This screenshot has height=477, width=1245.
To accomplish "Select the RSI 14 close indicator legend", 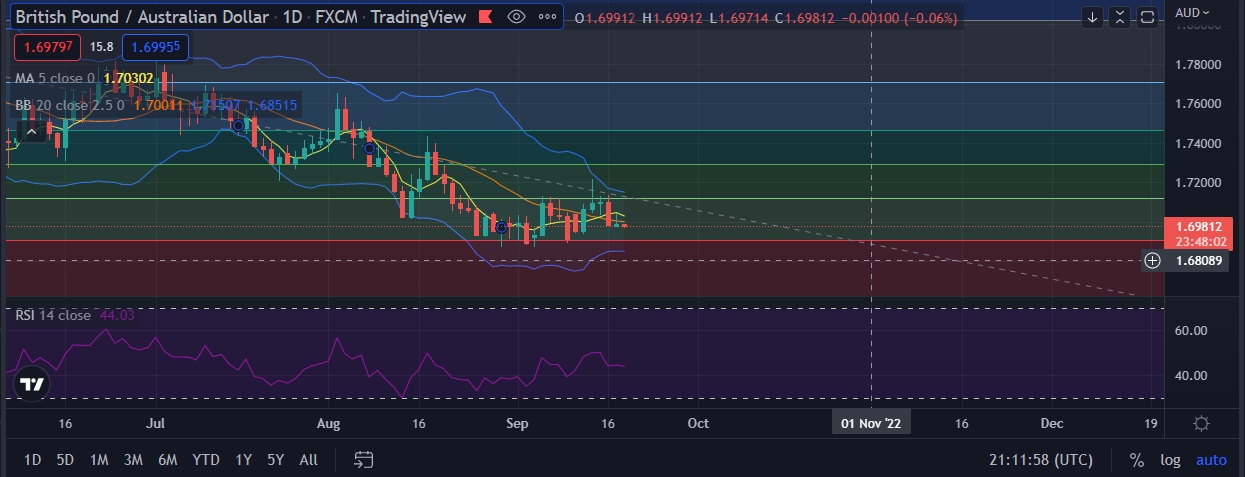I will pos(53,315).
